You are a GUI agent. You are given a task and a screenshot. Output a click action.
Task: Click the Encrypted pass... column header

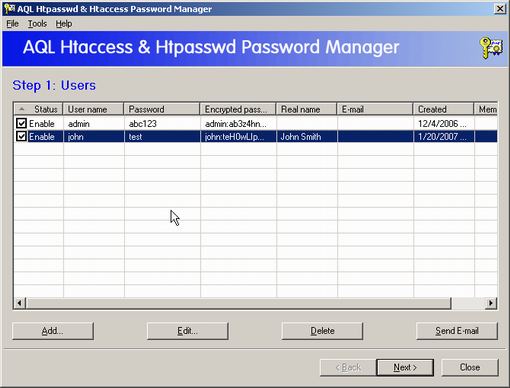point(238,109)
